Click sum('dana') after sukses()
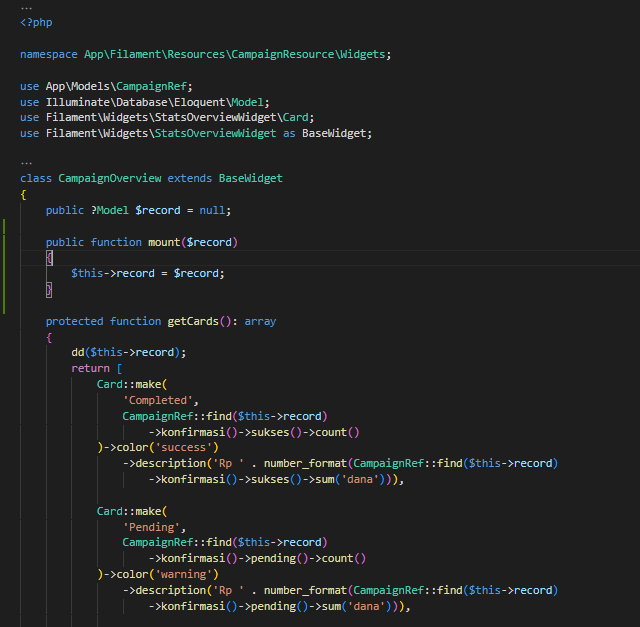 (350, 479)
